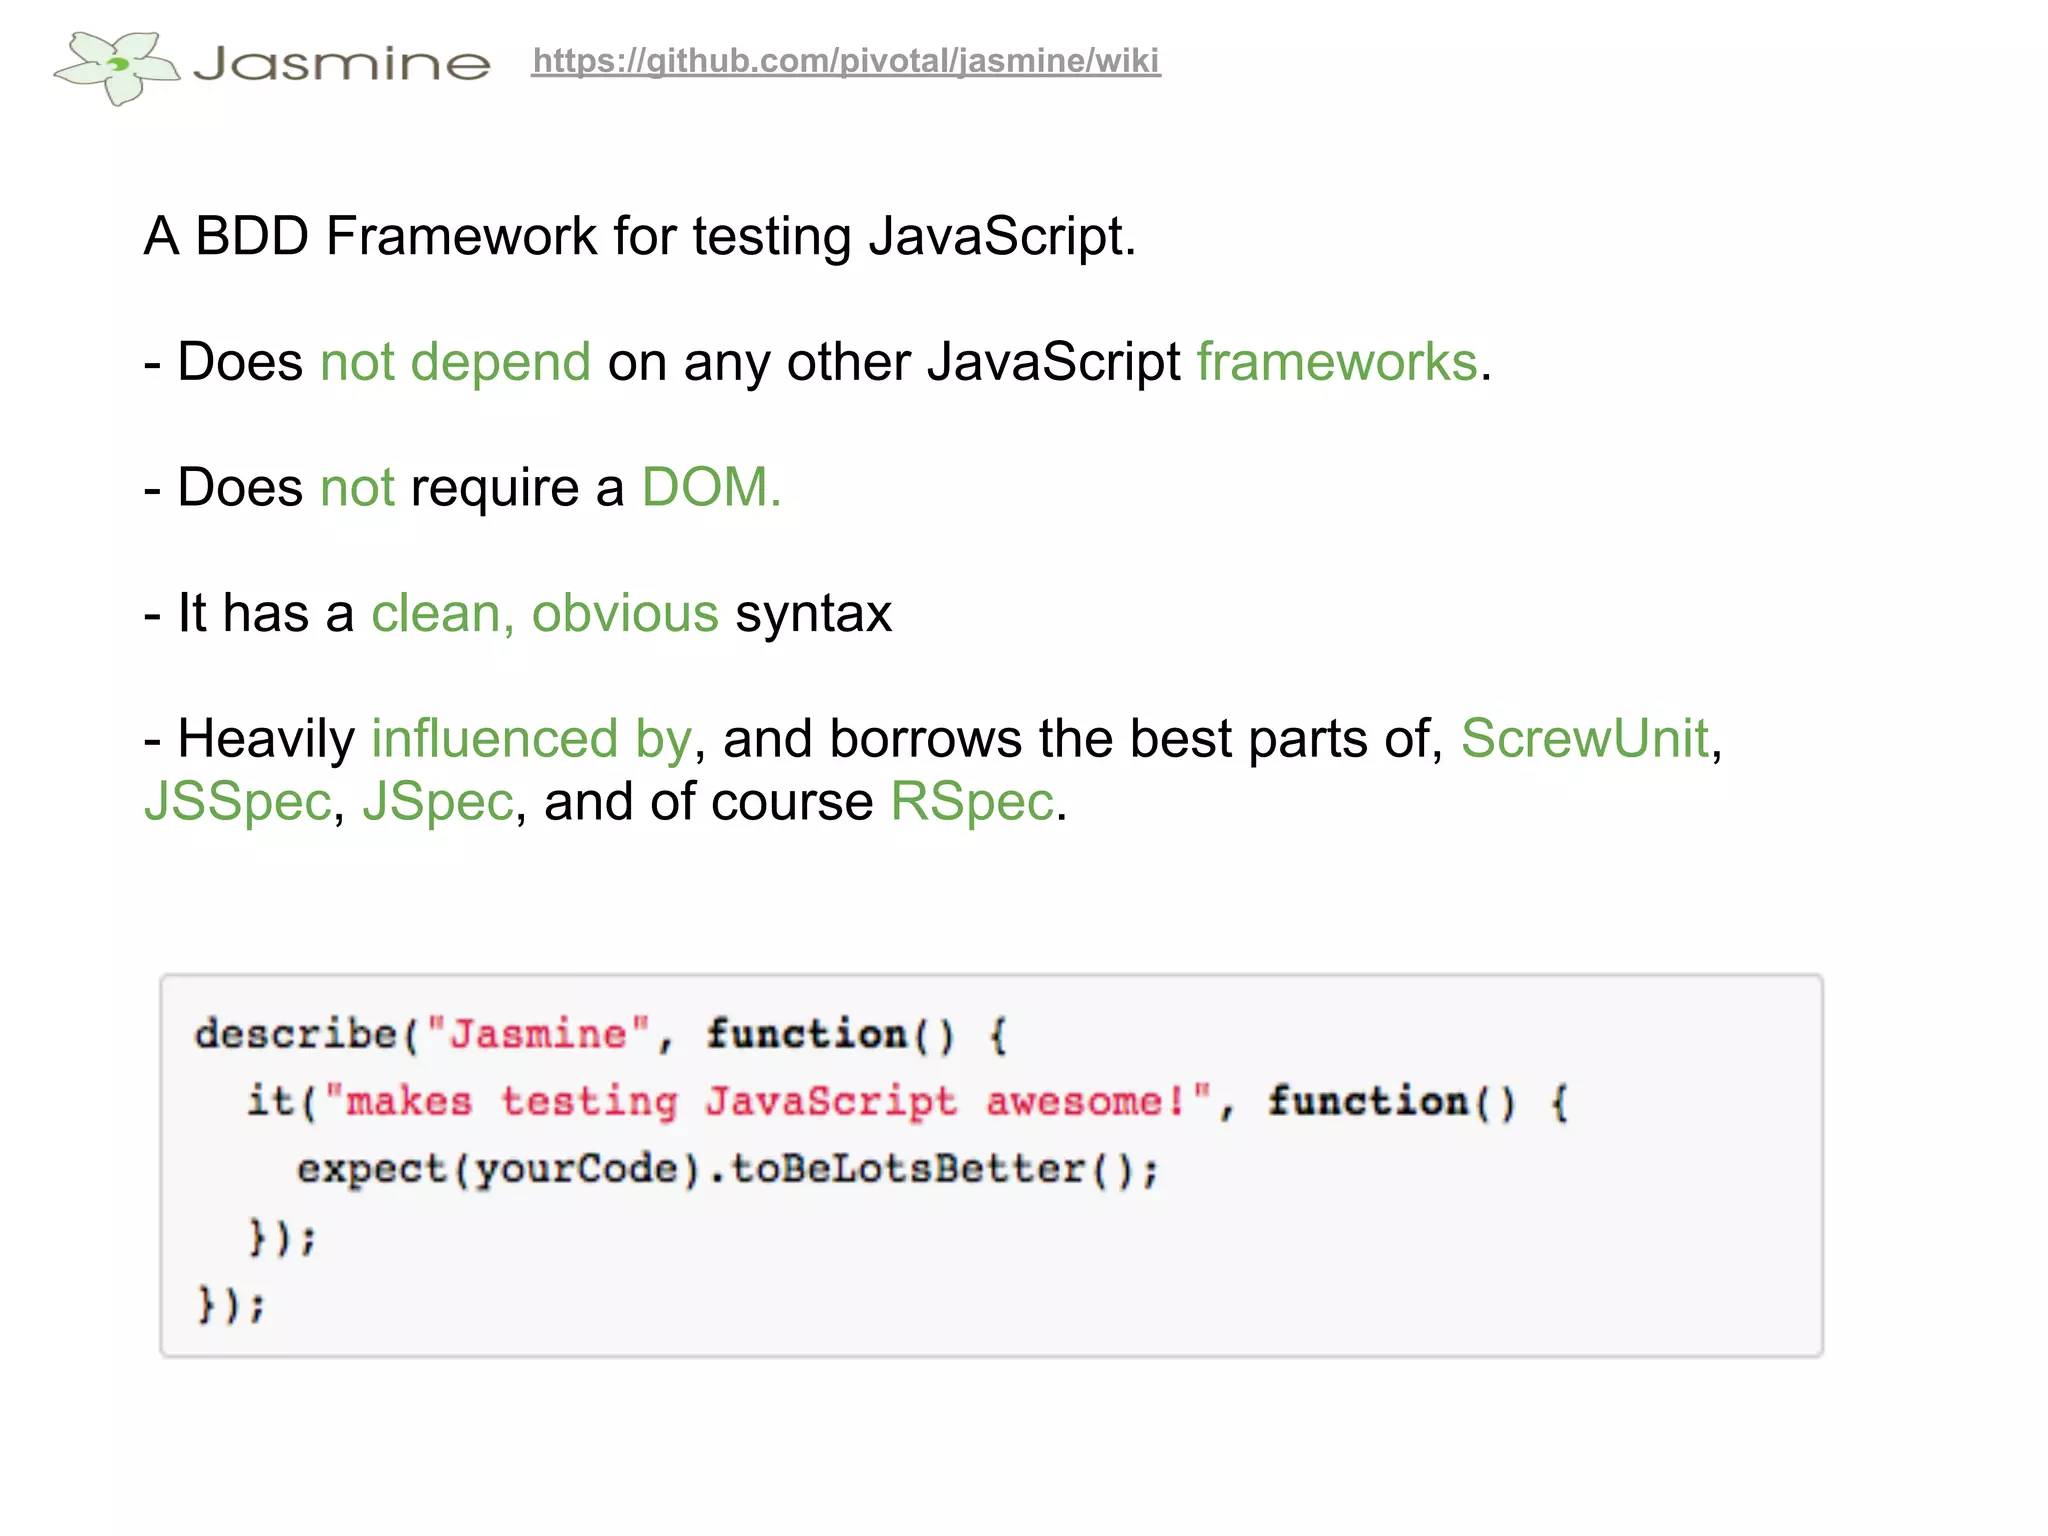Click the red "makes testing JavaScript awesome!" string
Viewport: 2048px width, 1536px height.
(768, 1102)
